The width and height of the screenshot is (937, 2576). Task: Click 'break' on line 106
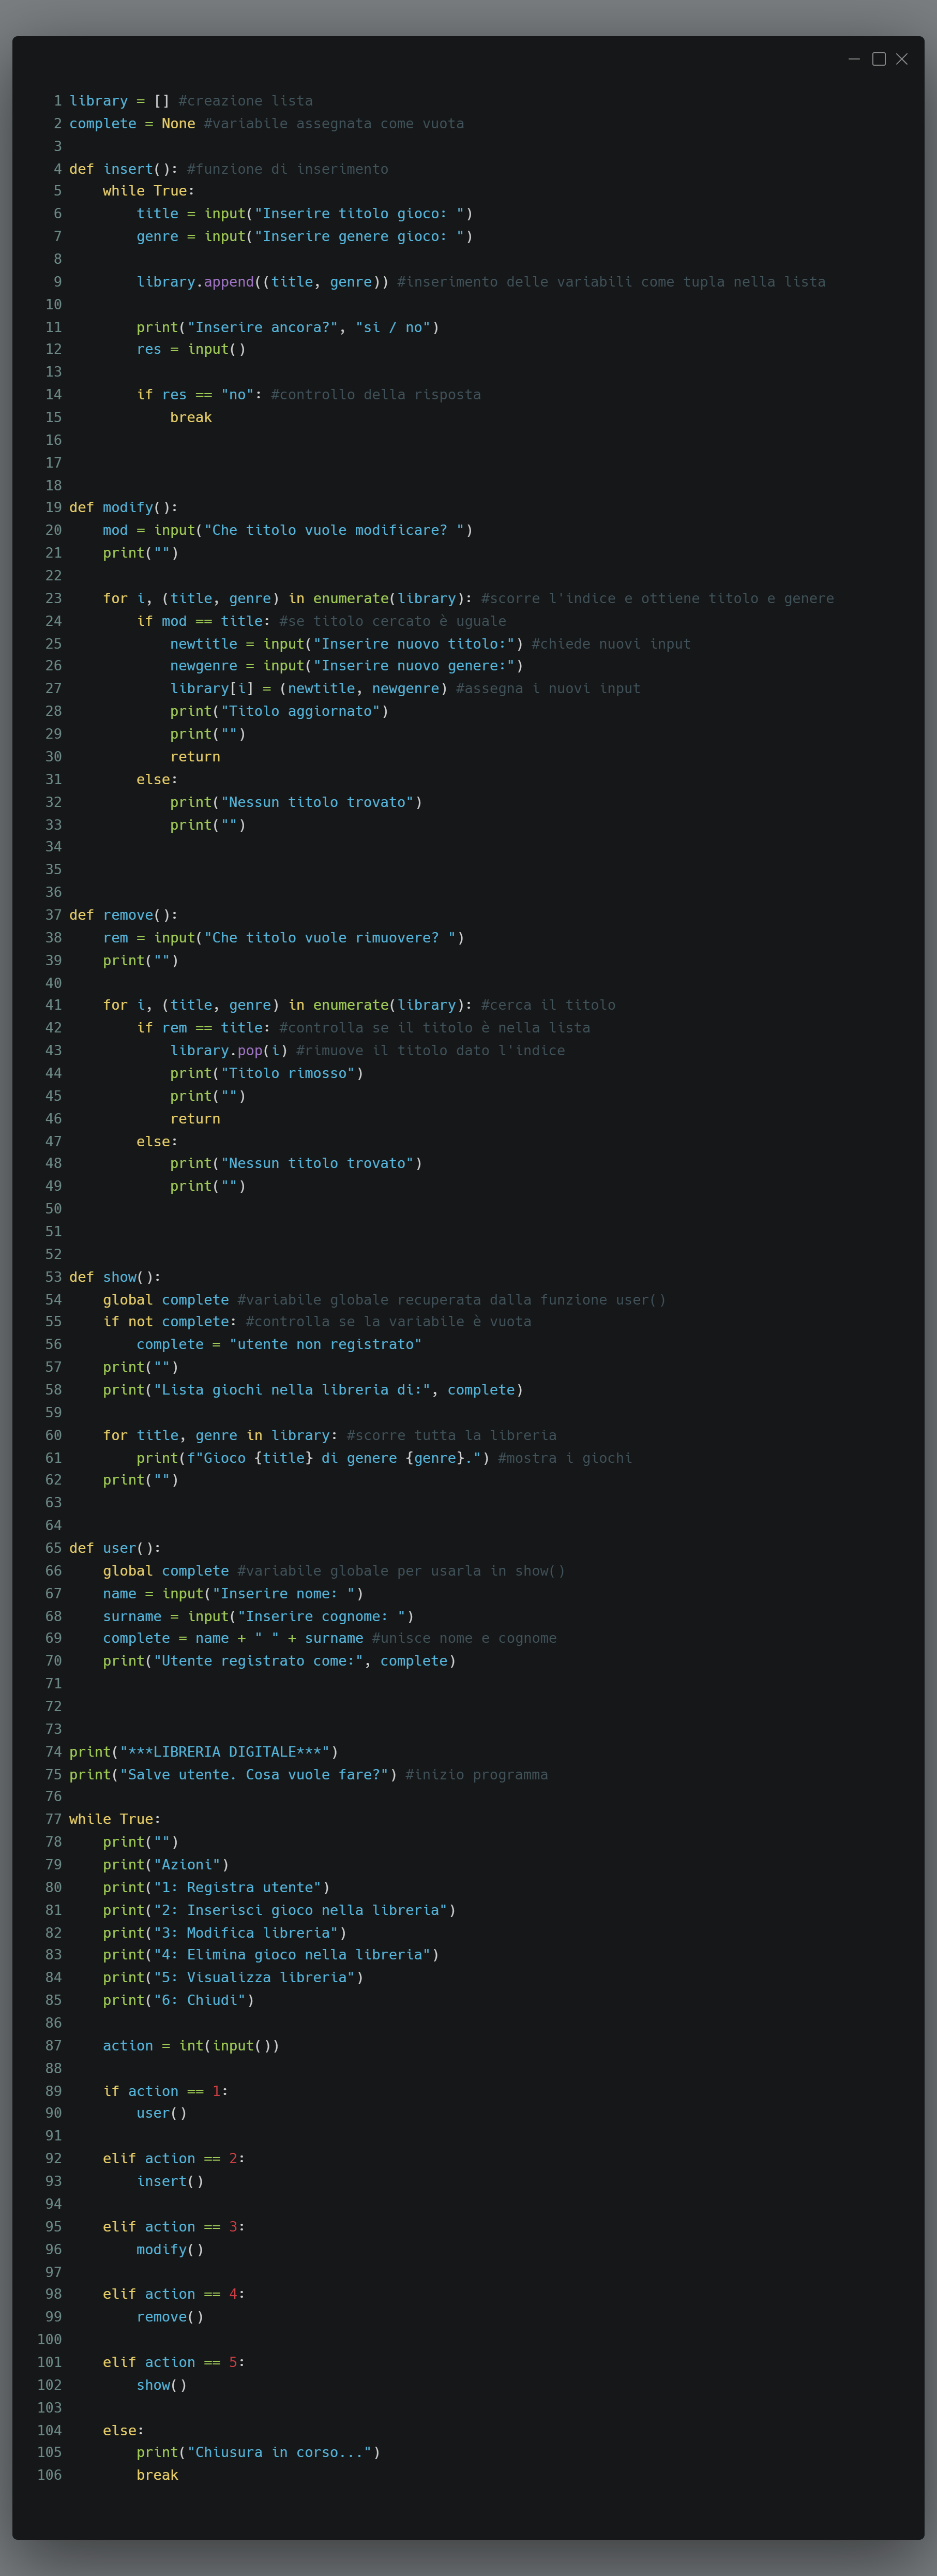157,2475
